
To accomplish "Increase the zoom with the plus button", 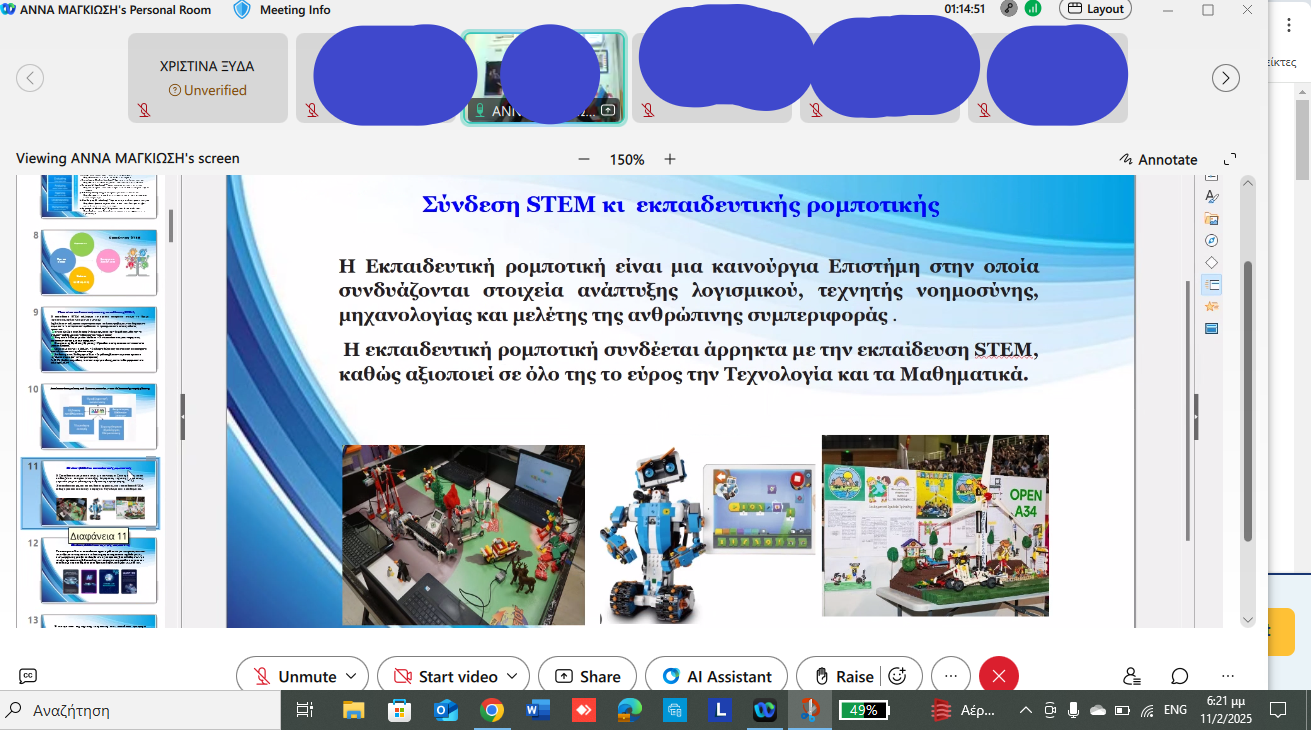I will [x=670, y=159].
